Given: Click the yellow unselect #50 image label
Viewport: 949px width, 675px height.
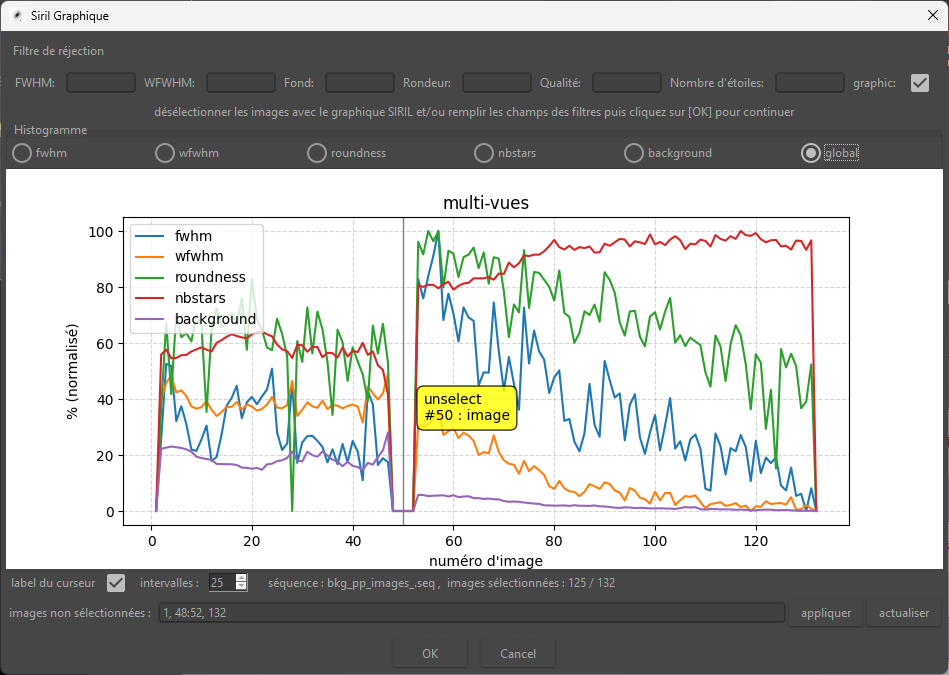Looking at the screenshot, I should click(466, 408).
